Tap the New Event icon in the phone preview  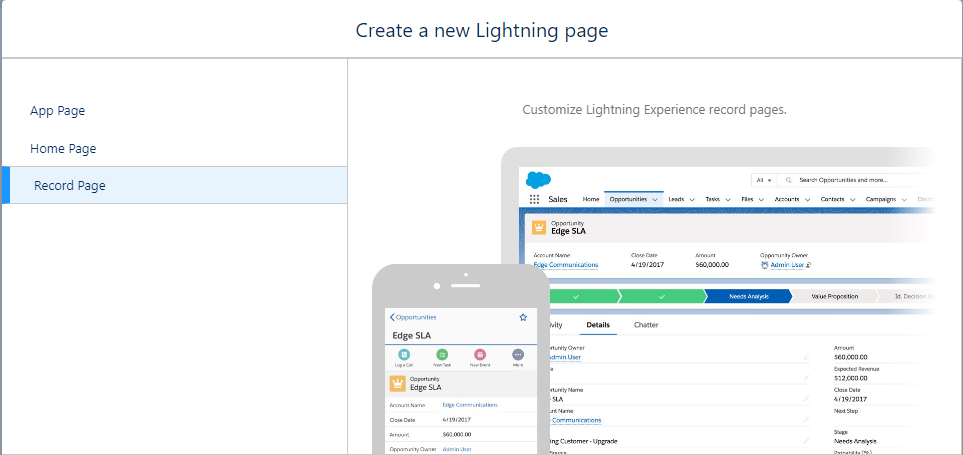point(480,354)
